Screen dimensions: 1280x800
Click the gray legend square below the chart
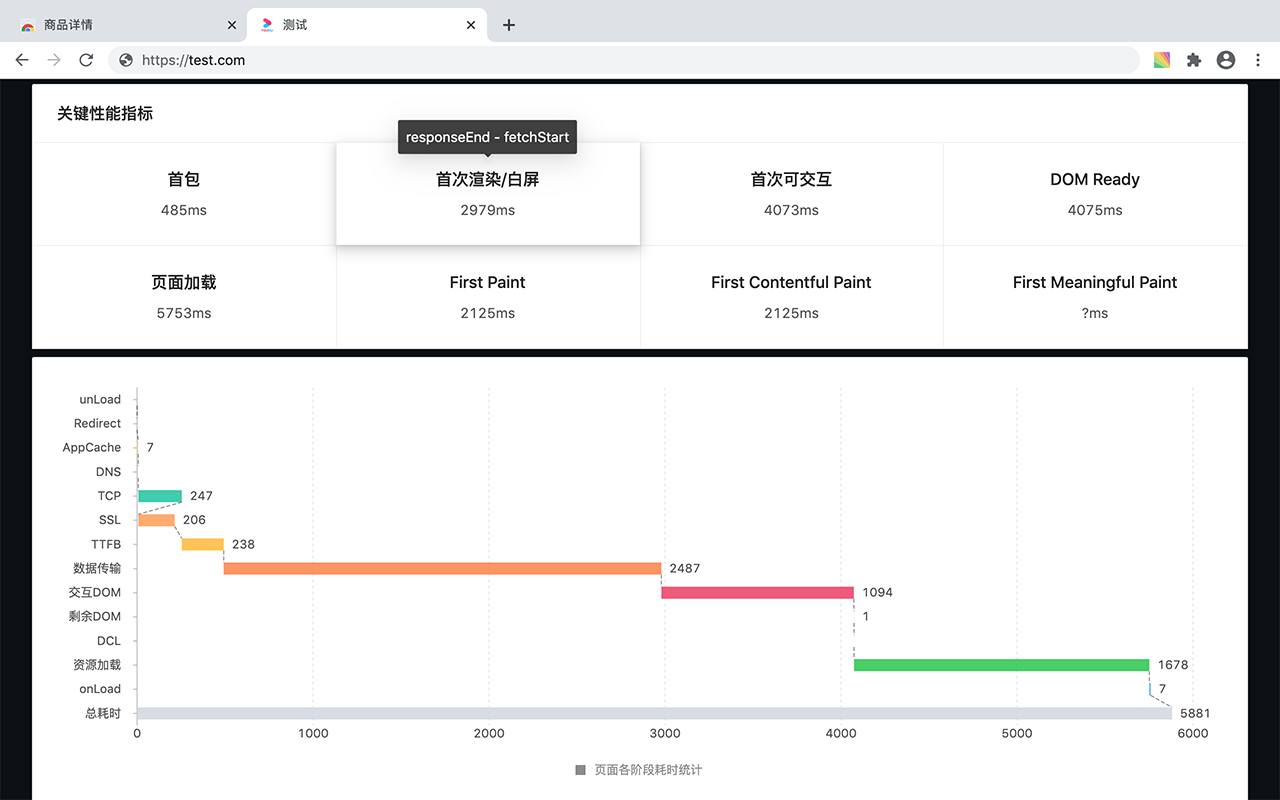click(580, 770)
